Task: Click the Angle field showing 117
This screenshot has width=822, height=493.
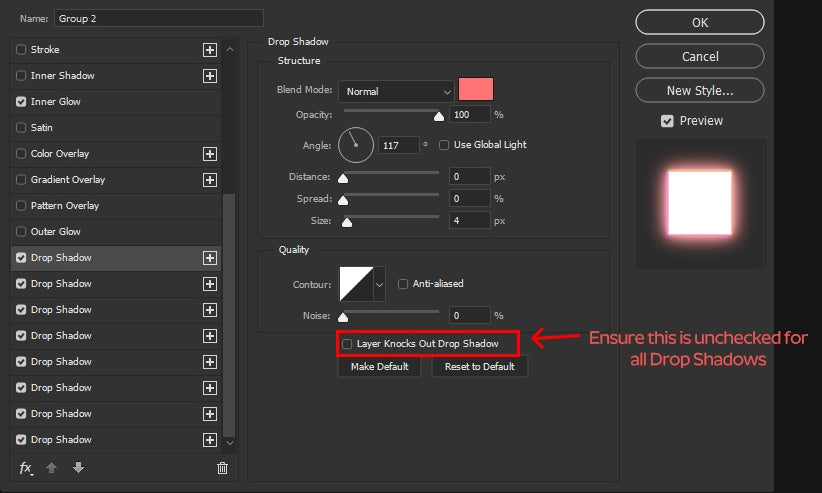Action: tap(398, 145)
